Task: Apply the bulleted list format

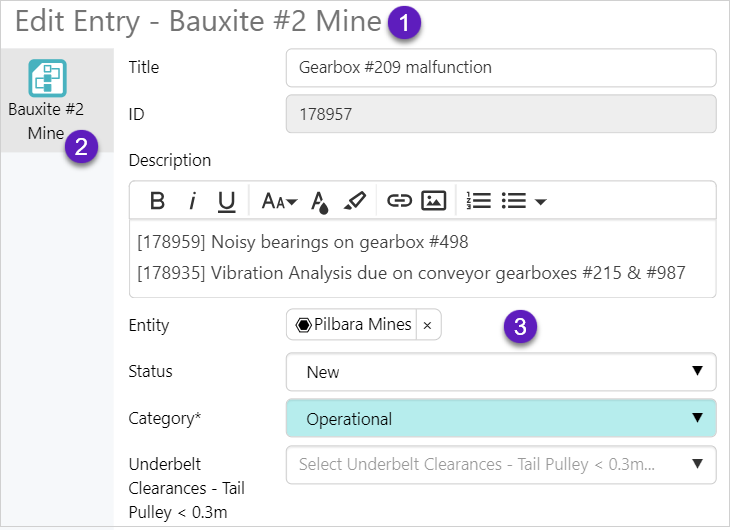Action: 514,201
